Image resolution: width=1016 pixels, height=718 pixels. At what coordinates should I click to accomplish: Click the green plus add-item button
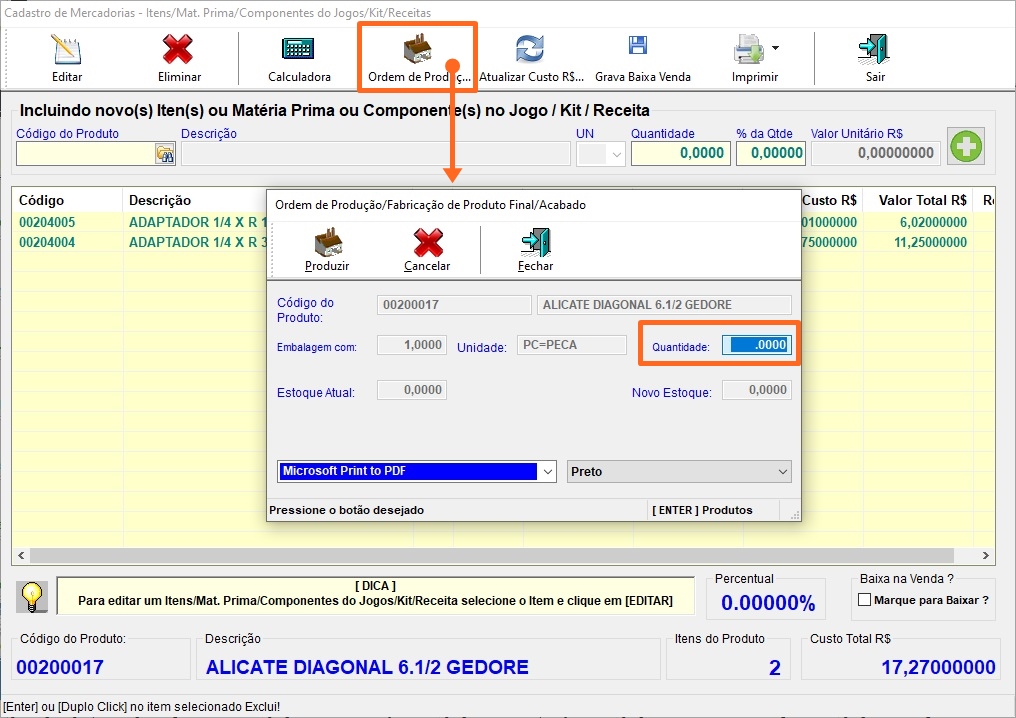(x=966, y=147)
